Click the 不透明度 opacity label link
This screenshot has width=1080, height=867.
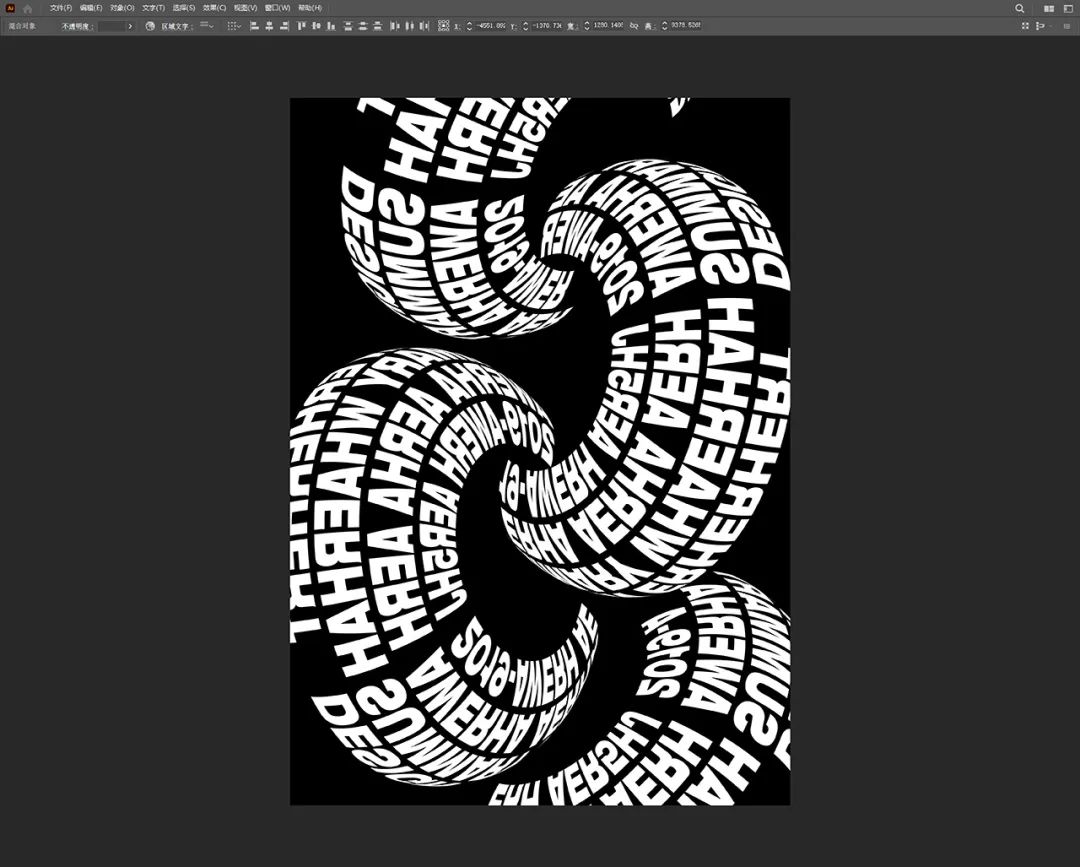[x=77, y=25]
